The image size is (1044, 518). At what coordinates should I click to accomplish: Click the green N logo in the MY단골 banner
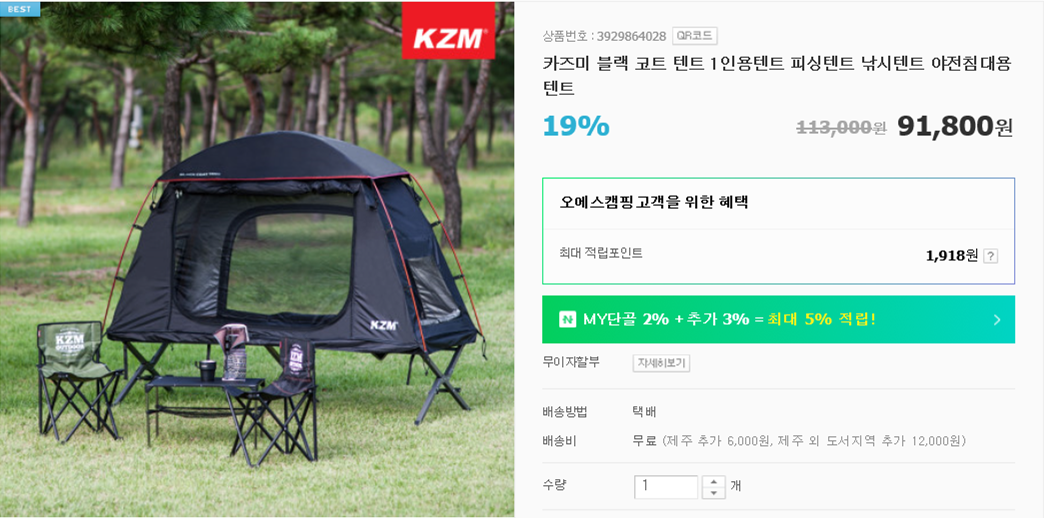567,319
